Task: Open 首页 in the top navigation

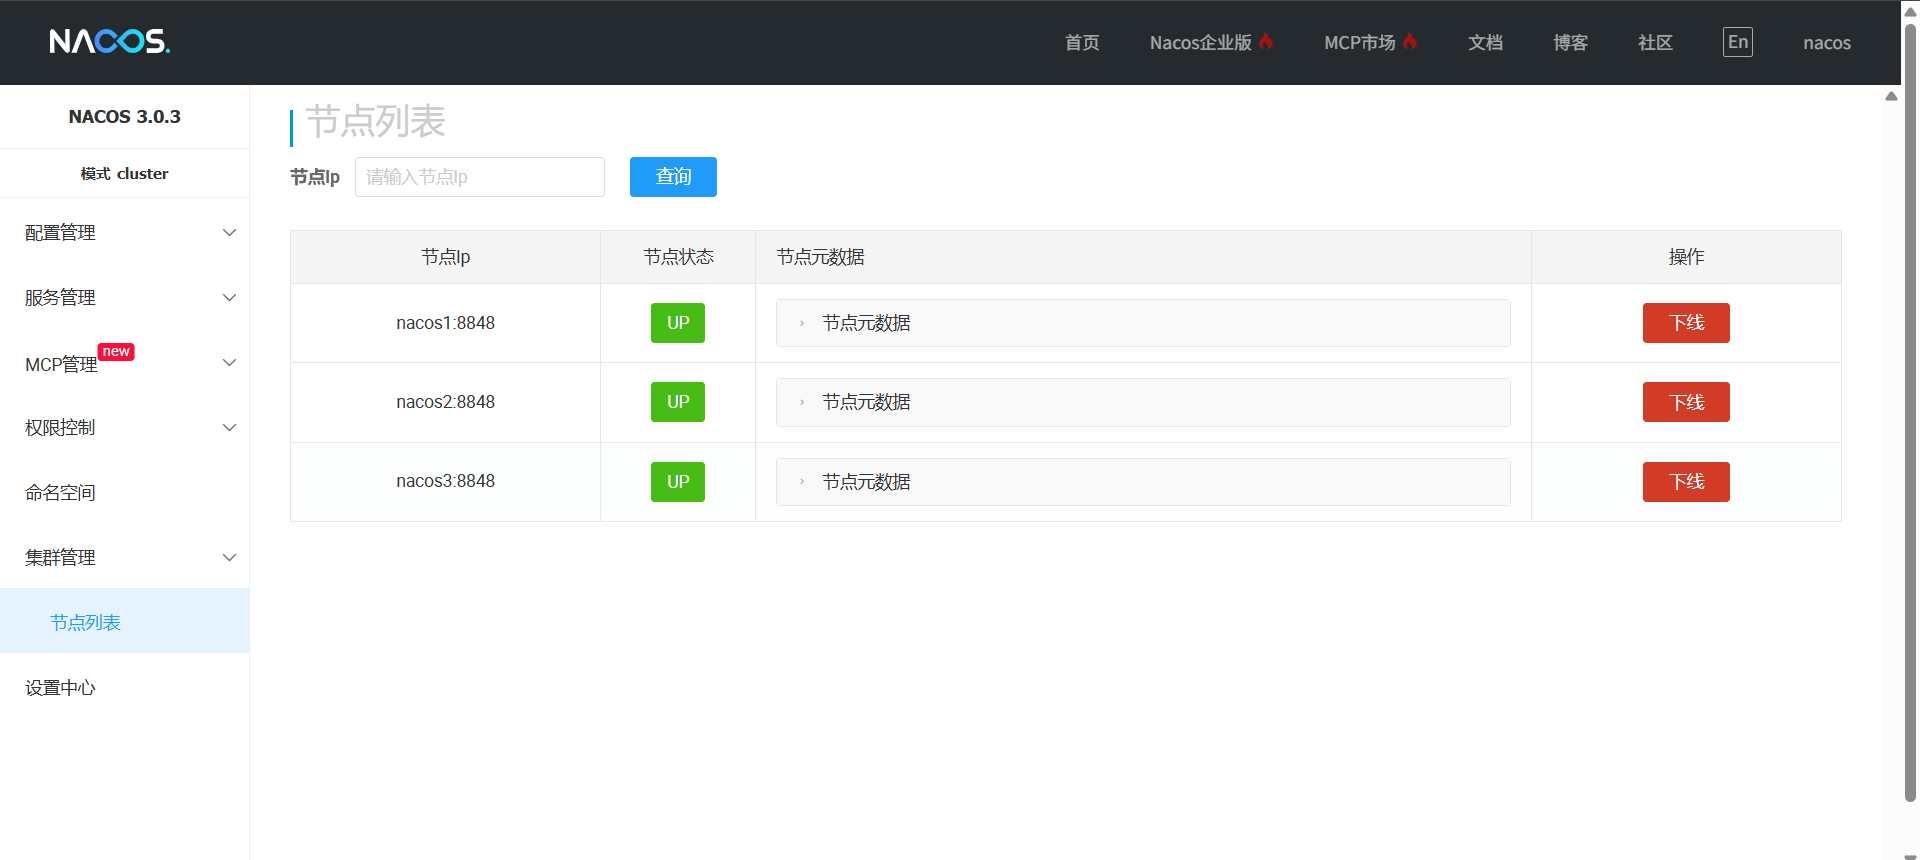Action: point(1082,43)
